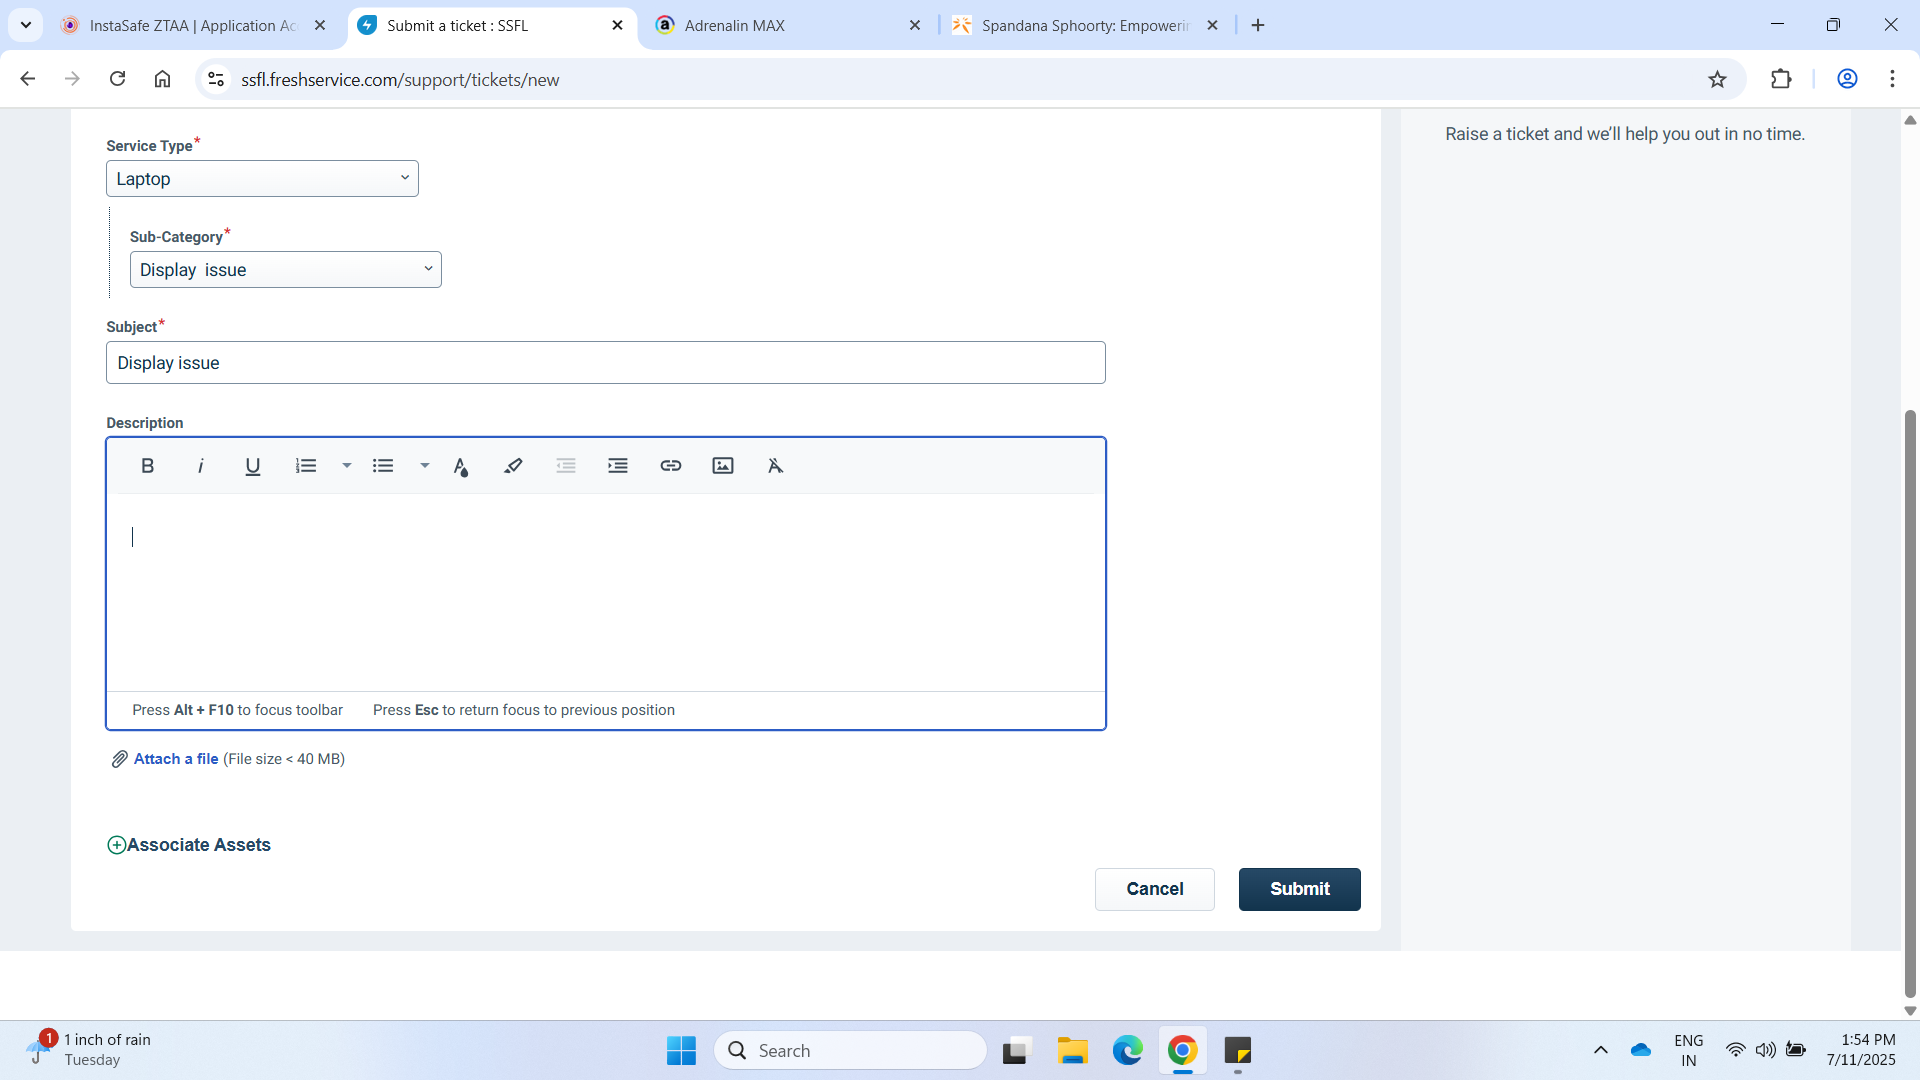Toggle underline formatting in editor toolbar

tap(253, 466)
